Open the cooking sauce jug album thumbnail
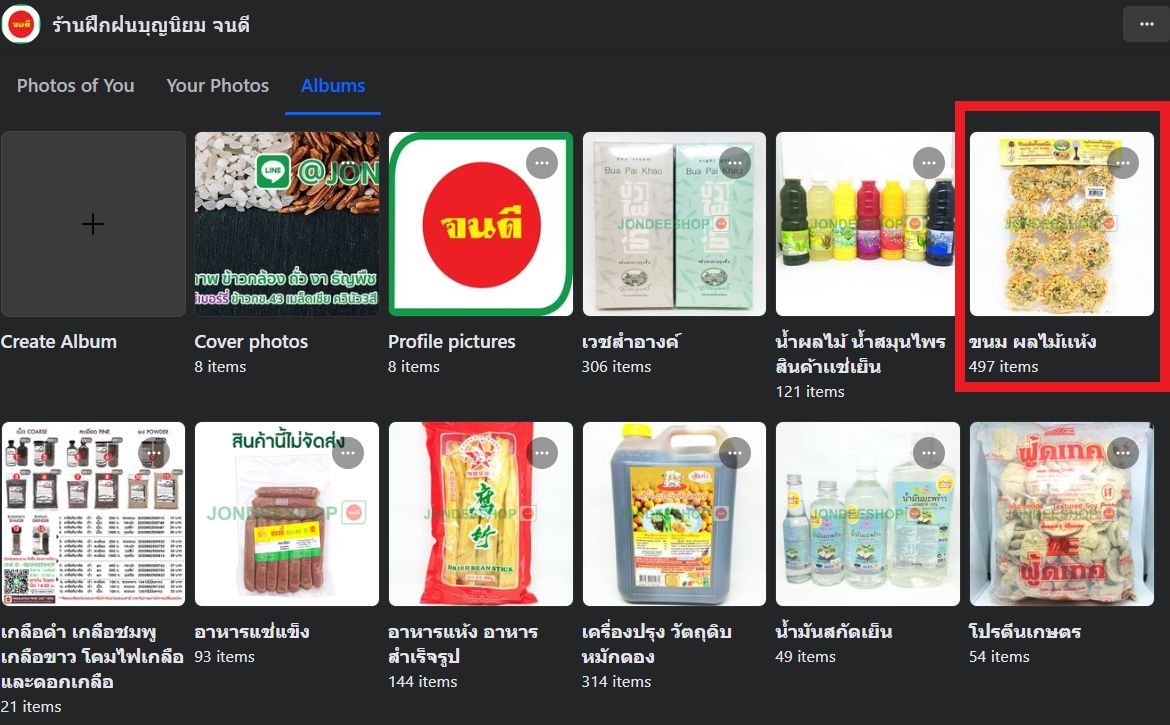This screenshot has width=1170, height=725. (674, 514)
